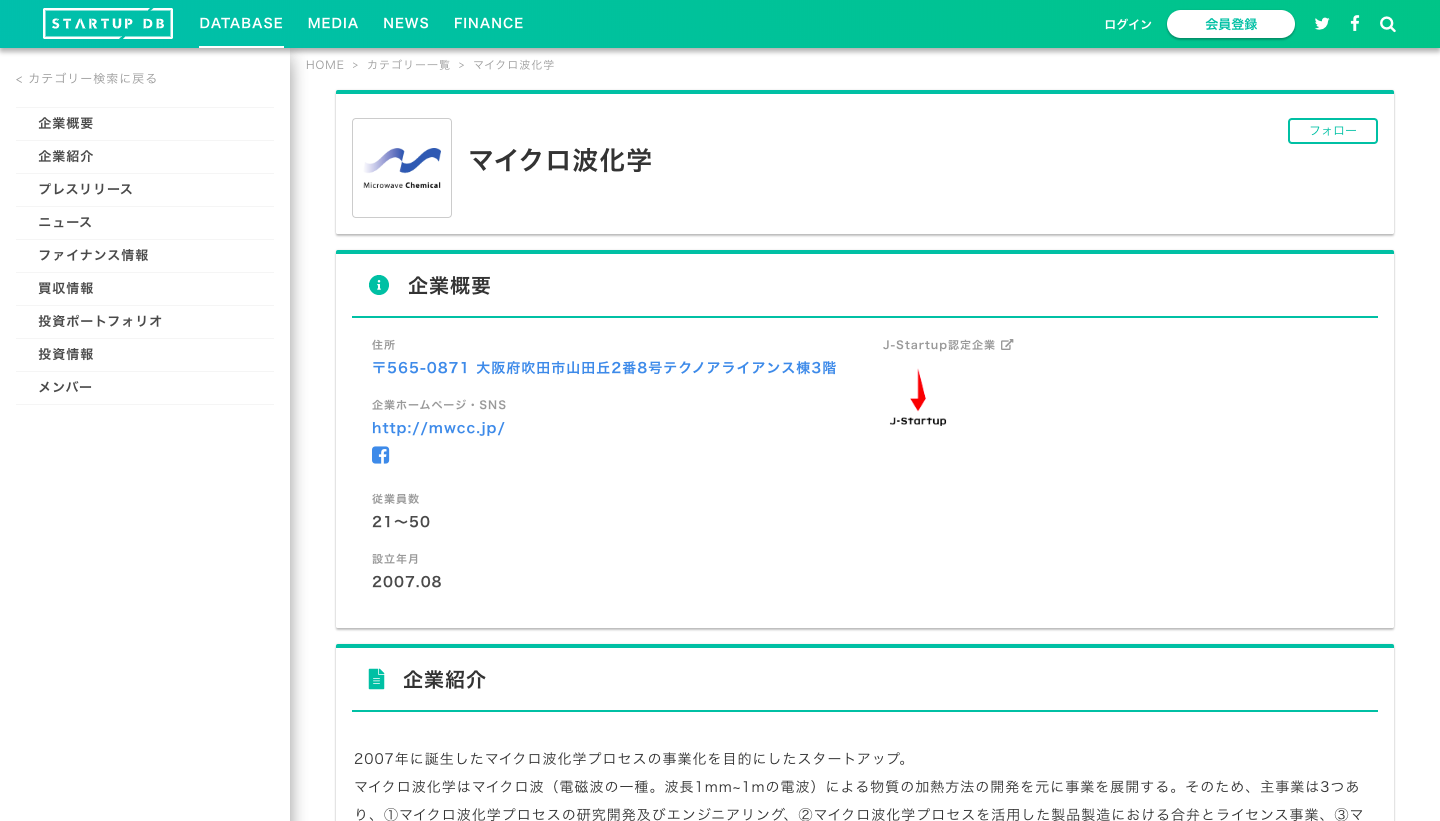The image size is (1440, 821).
Task: Select 投資情報 in the sidebar
Action: pos(145,355)
